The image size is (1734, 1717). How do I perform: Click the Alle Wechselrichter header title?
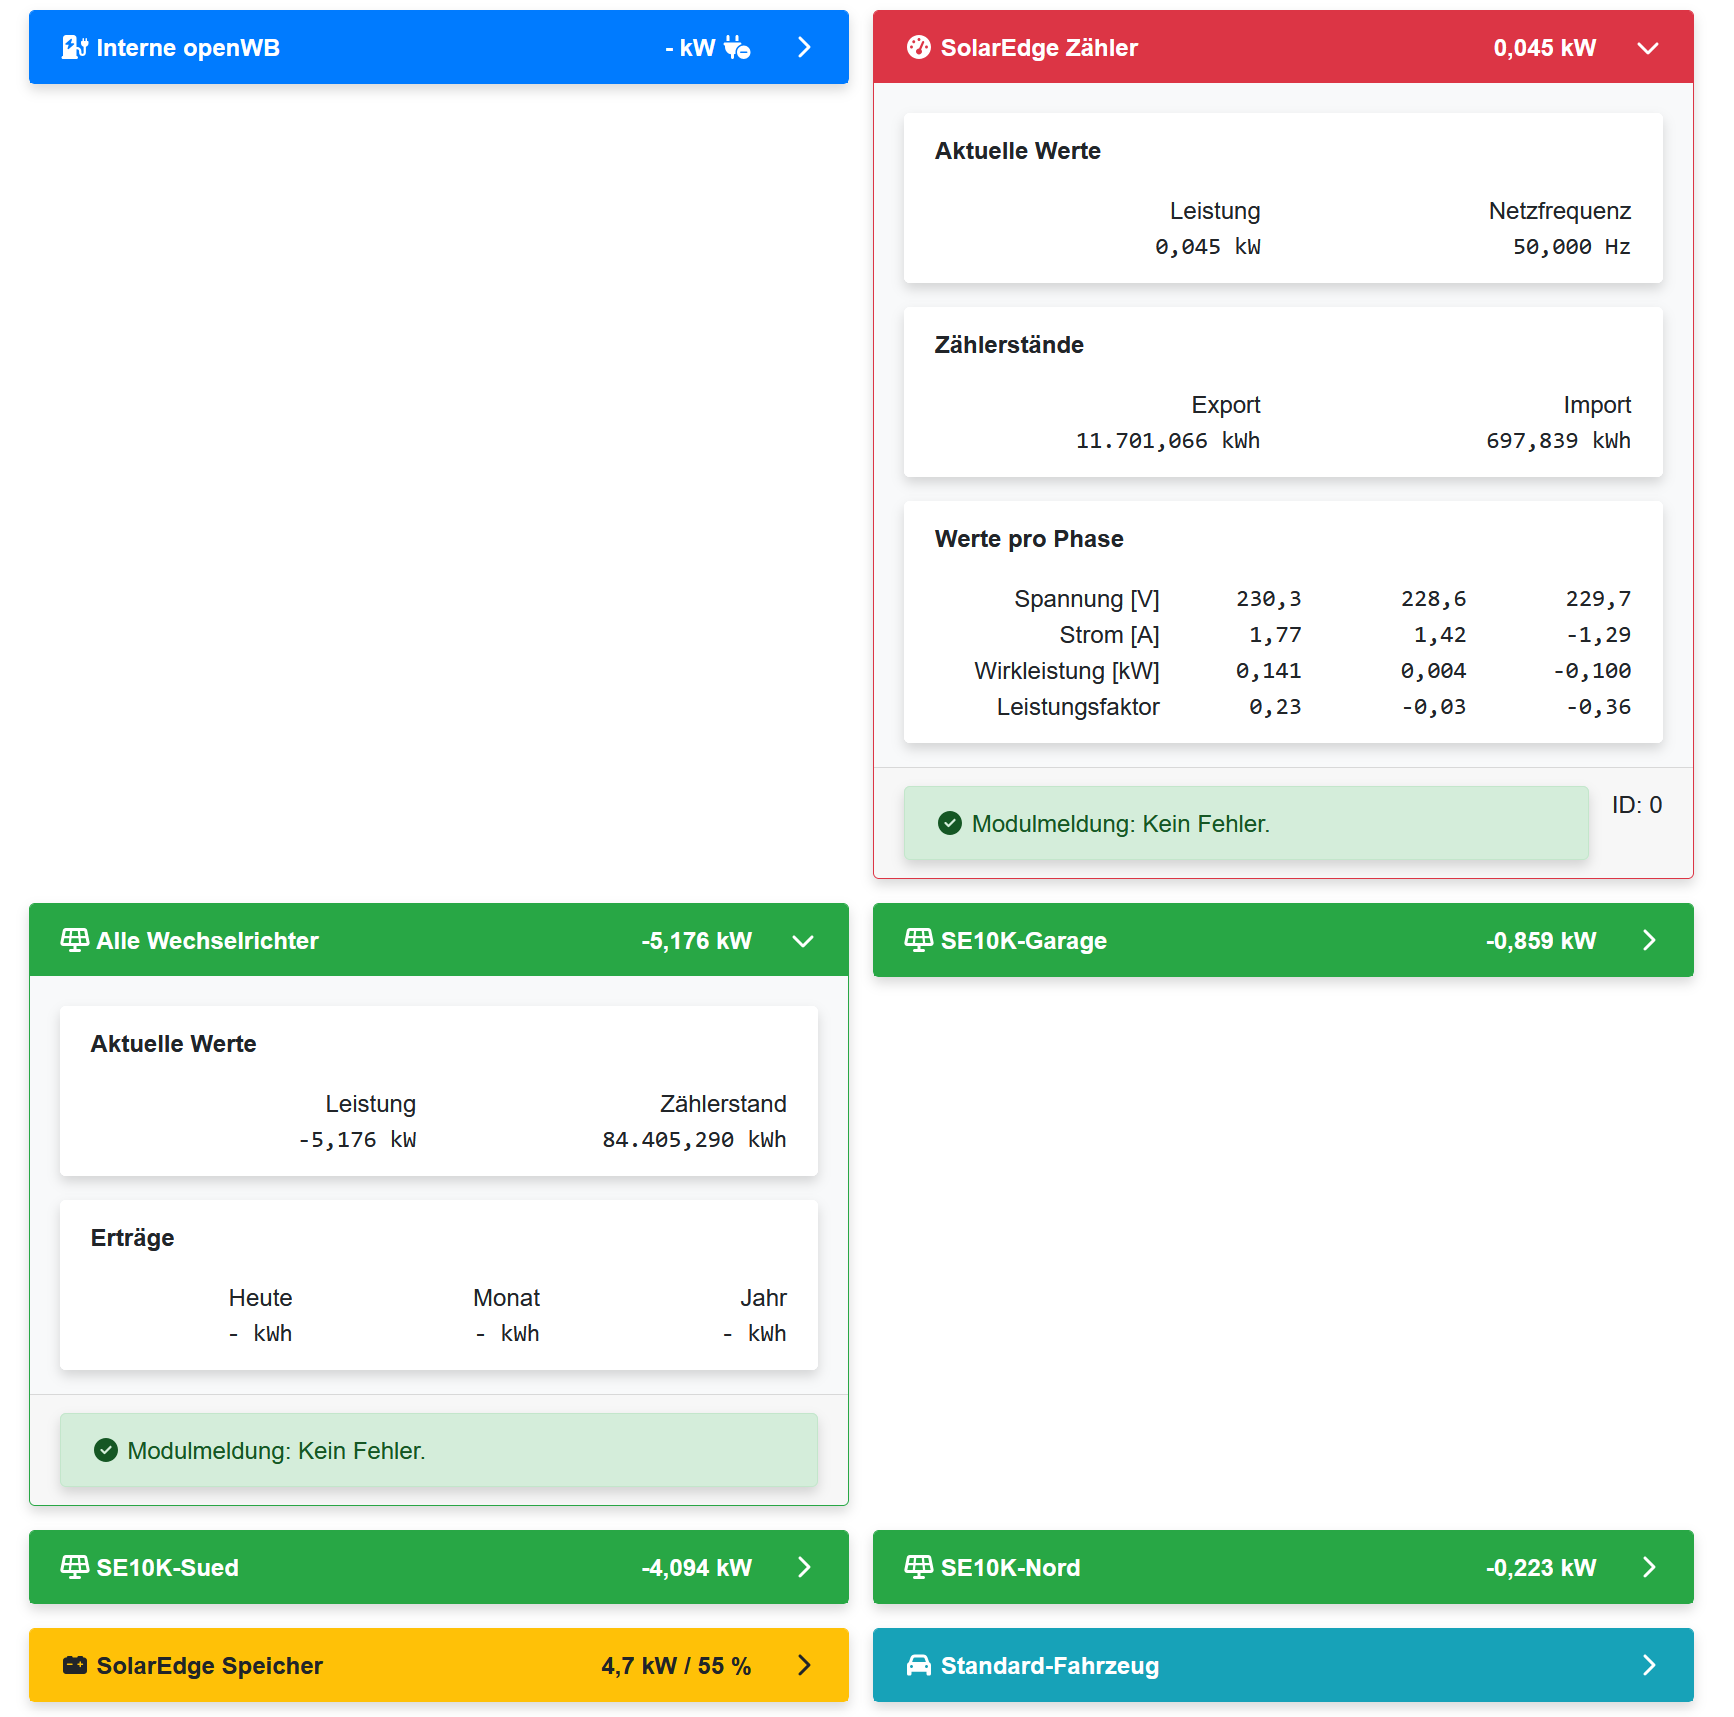pos(207,941)
